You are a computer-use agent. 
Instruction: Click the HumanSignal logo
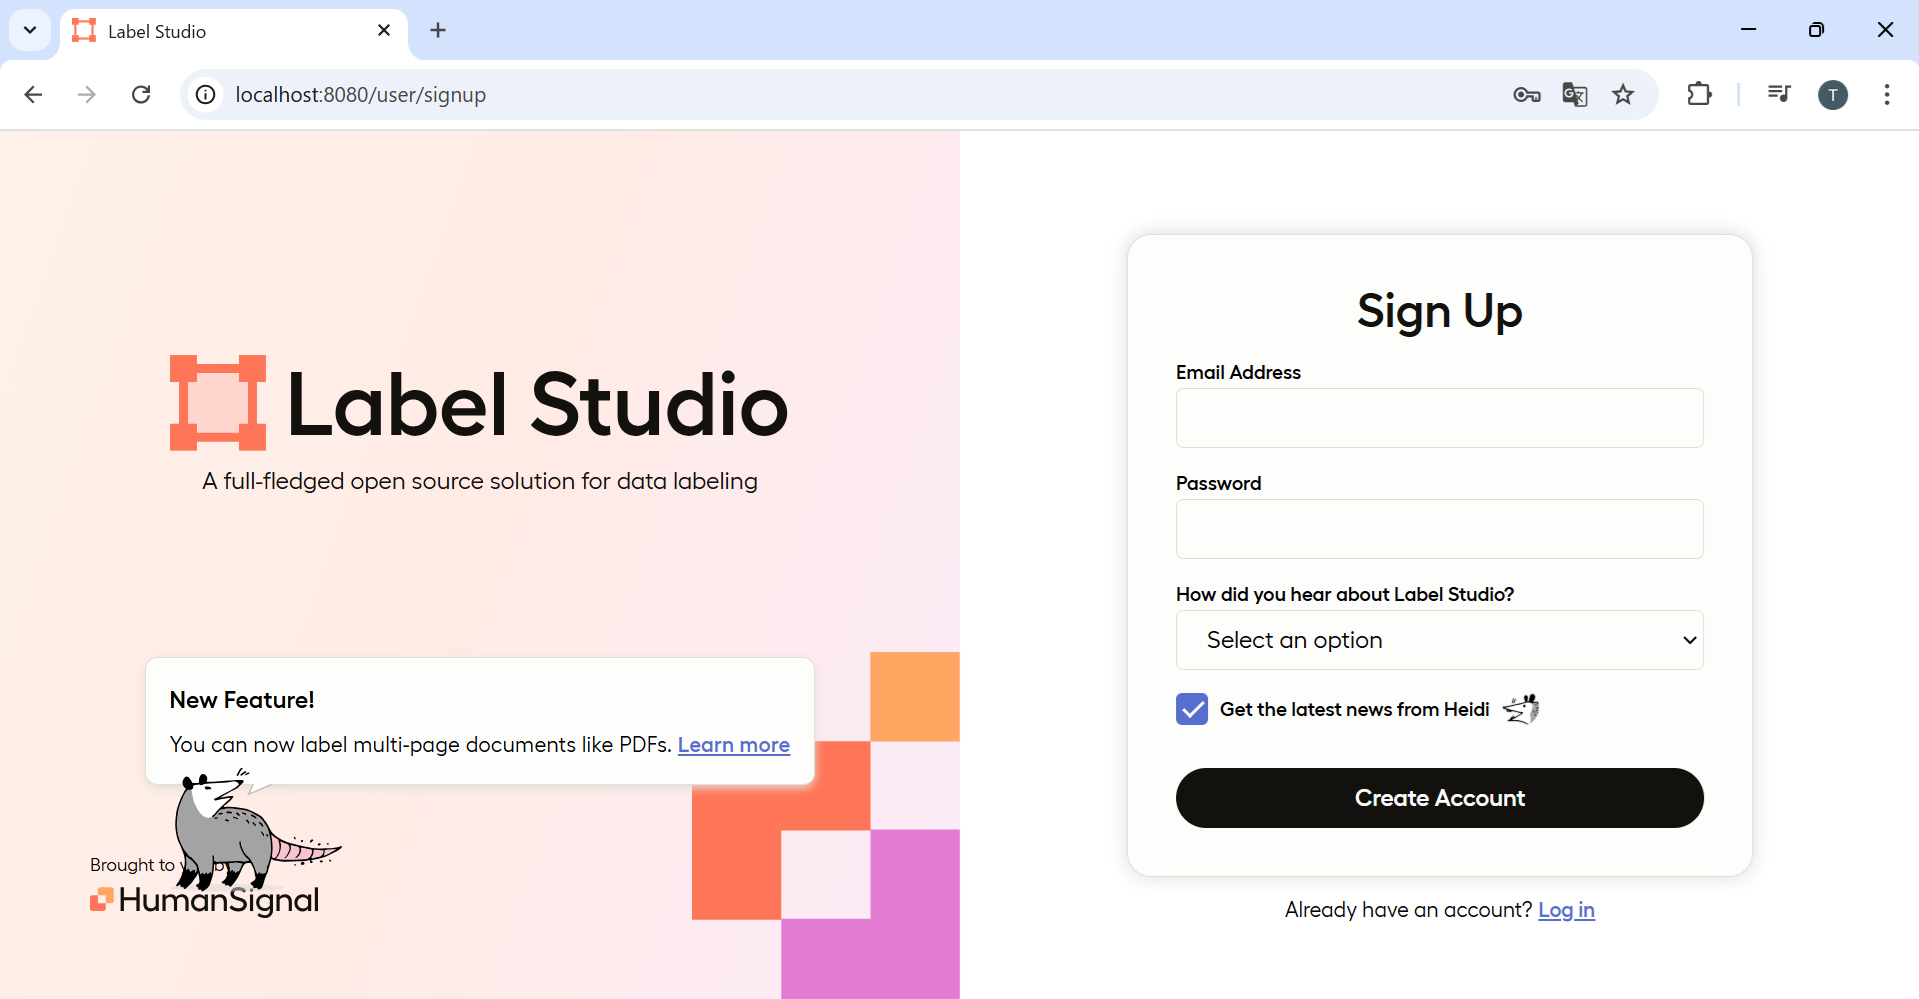pos(205,900)
